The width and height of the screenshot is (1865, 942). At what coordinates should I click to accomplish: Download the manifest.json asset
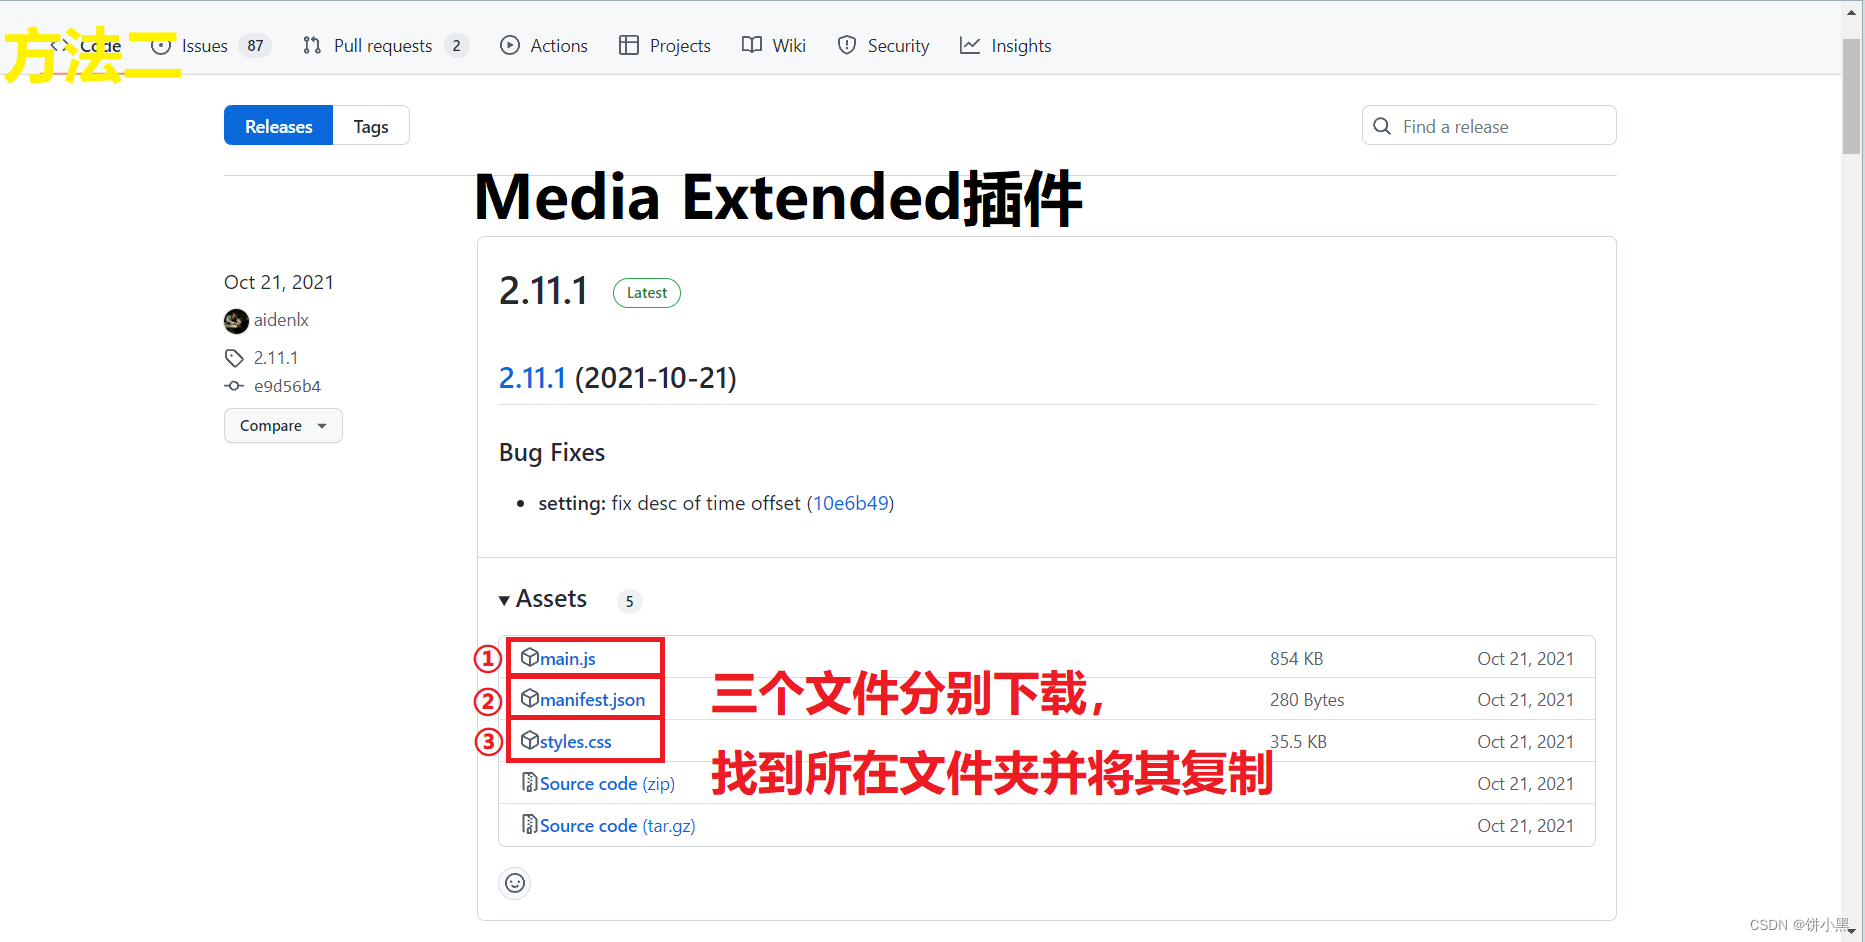(592, 699)
